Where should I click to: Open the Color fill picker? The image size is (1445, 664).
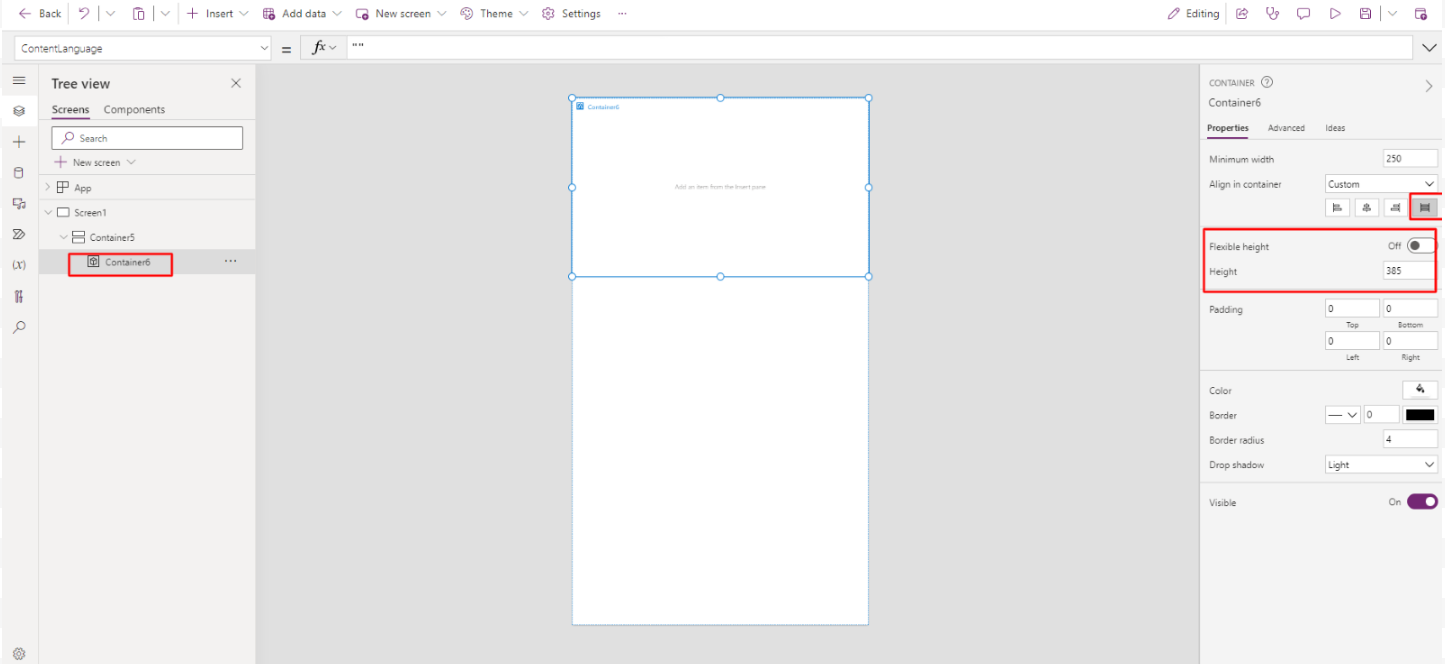(x=1419, y=390)
